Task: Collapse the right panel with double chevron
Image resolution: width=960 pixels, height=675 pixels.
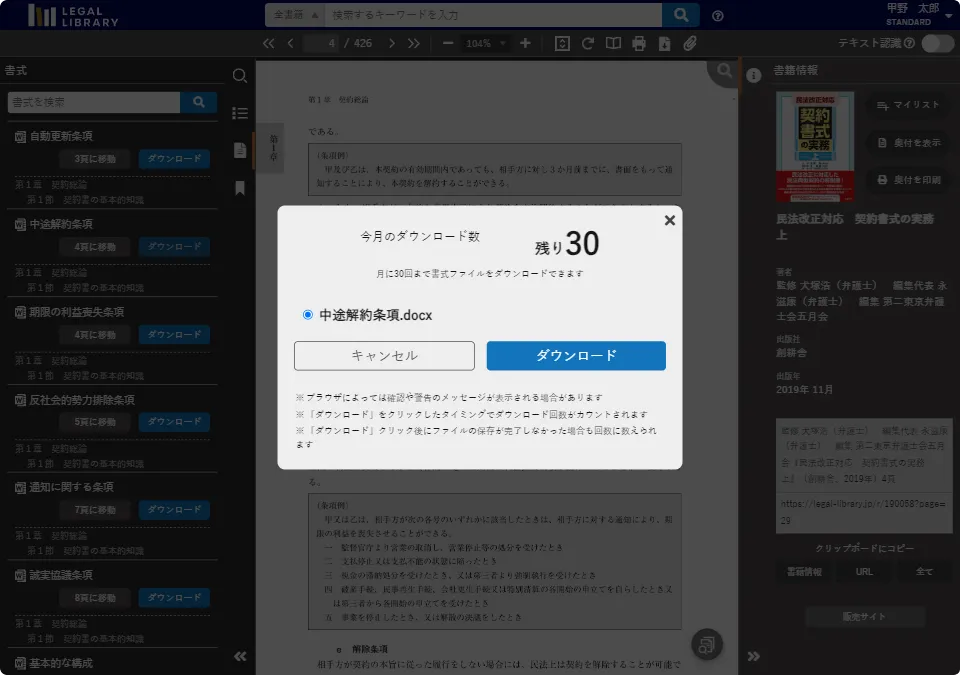Action: pyautogui.click(x=754, y=657)
